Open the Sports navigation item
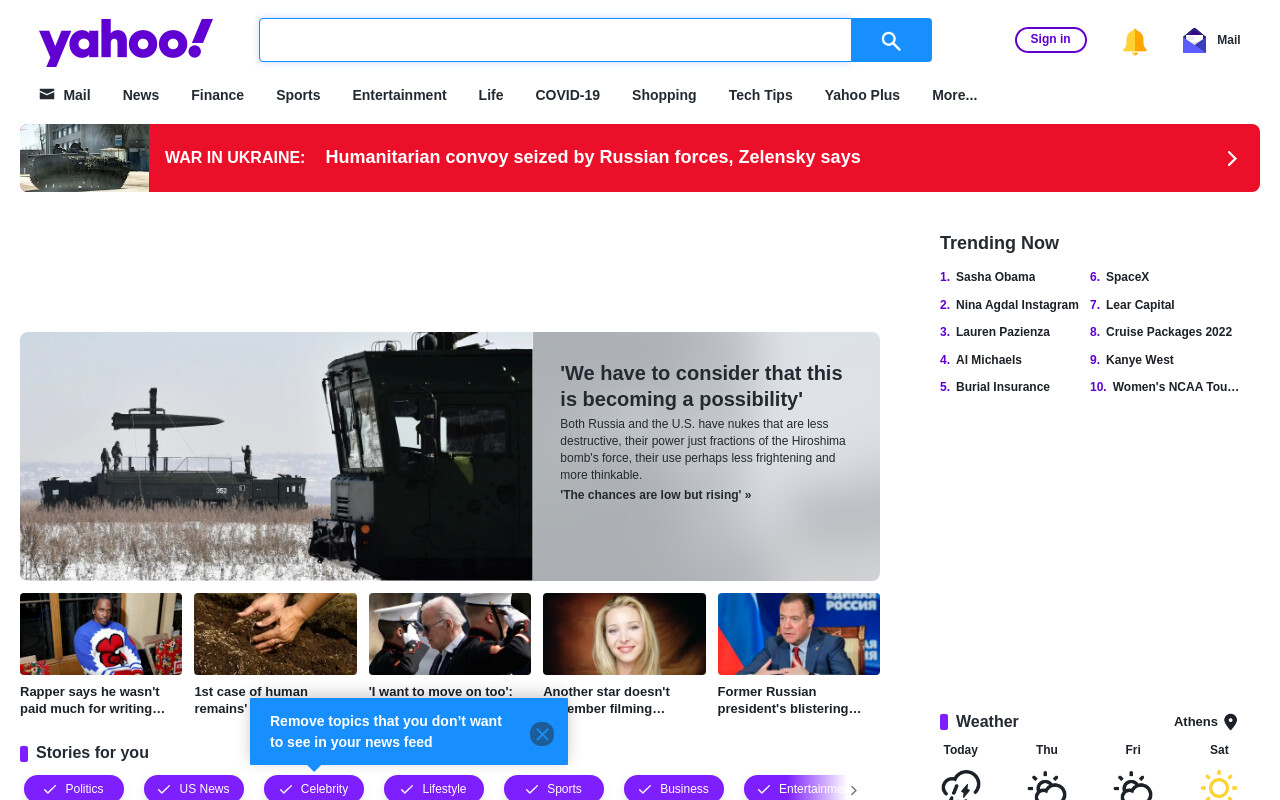 point(298,95)
